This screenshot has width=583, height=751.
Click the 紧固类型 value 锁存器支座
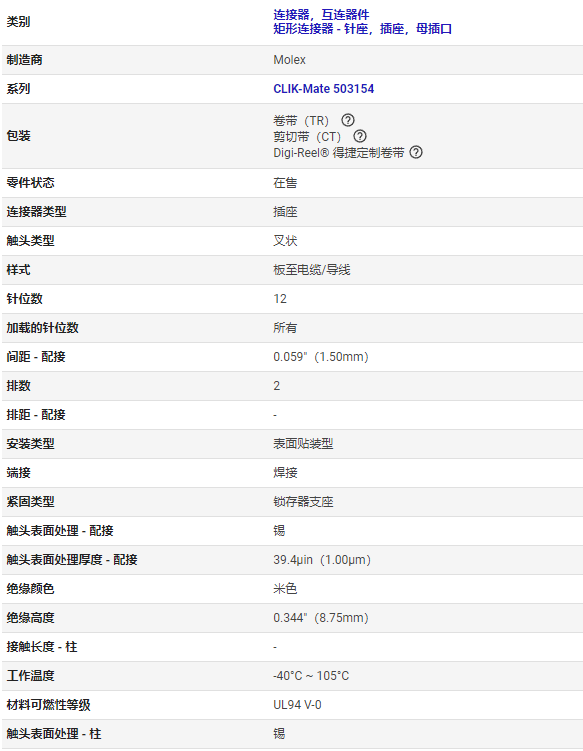coord(303,501)
